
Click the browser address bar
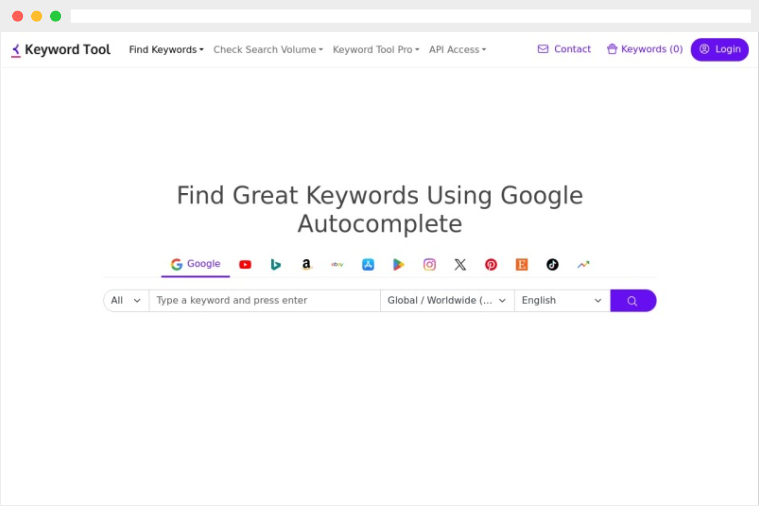click(x=410, y=16)
